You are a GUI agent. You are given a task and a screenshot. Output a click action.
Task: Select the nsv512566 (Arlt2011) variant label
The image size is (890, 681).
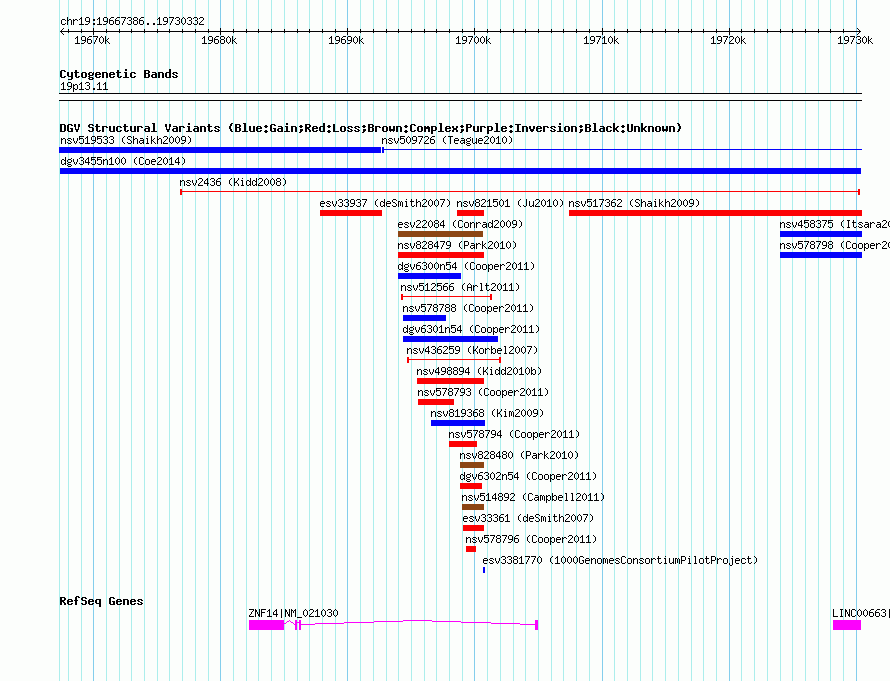(460, 287)
